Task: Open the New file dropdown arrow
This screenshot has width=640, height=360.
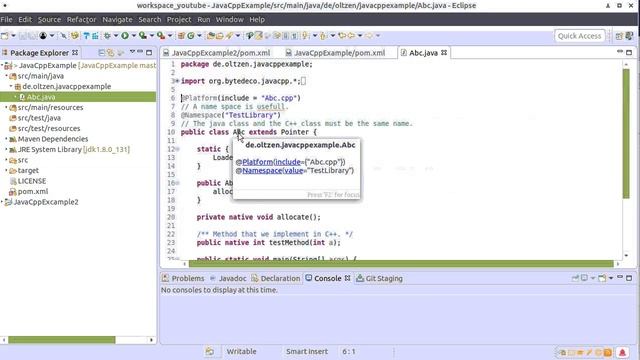Action: pos(13,36)
